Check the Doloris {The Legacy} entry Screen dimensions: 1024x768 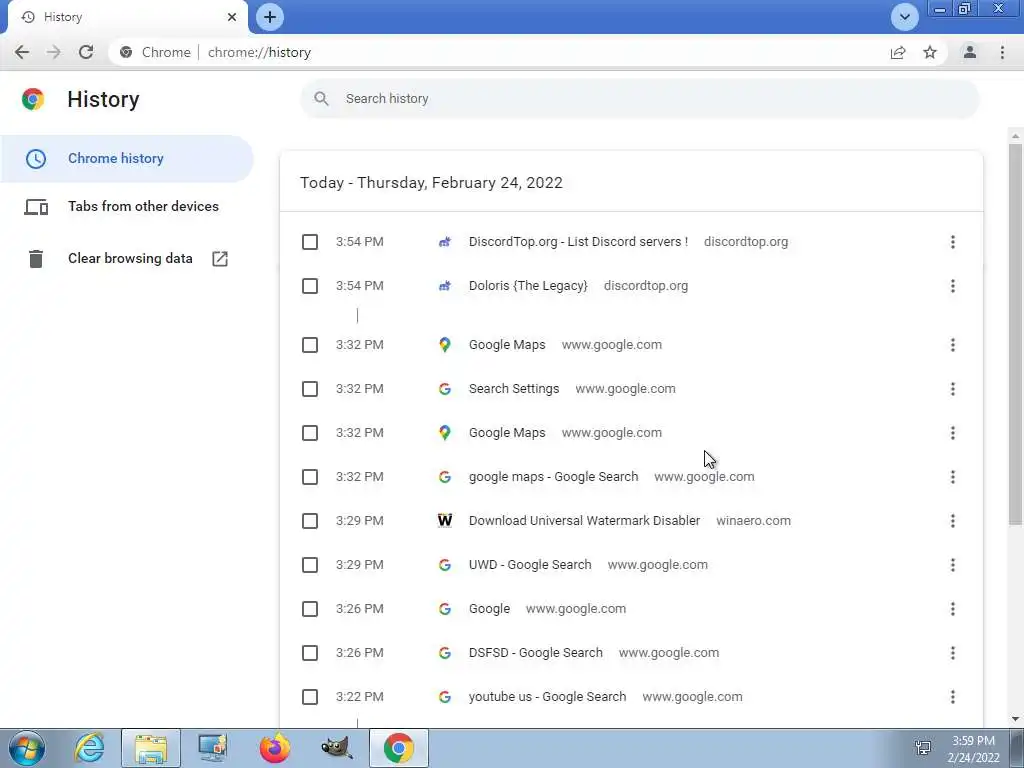click(310, 286)
